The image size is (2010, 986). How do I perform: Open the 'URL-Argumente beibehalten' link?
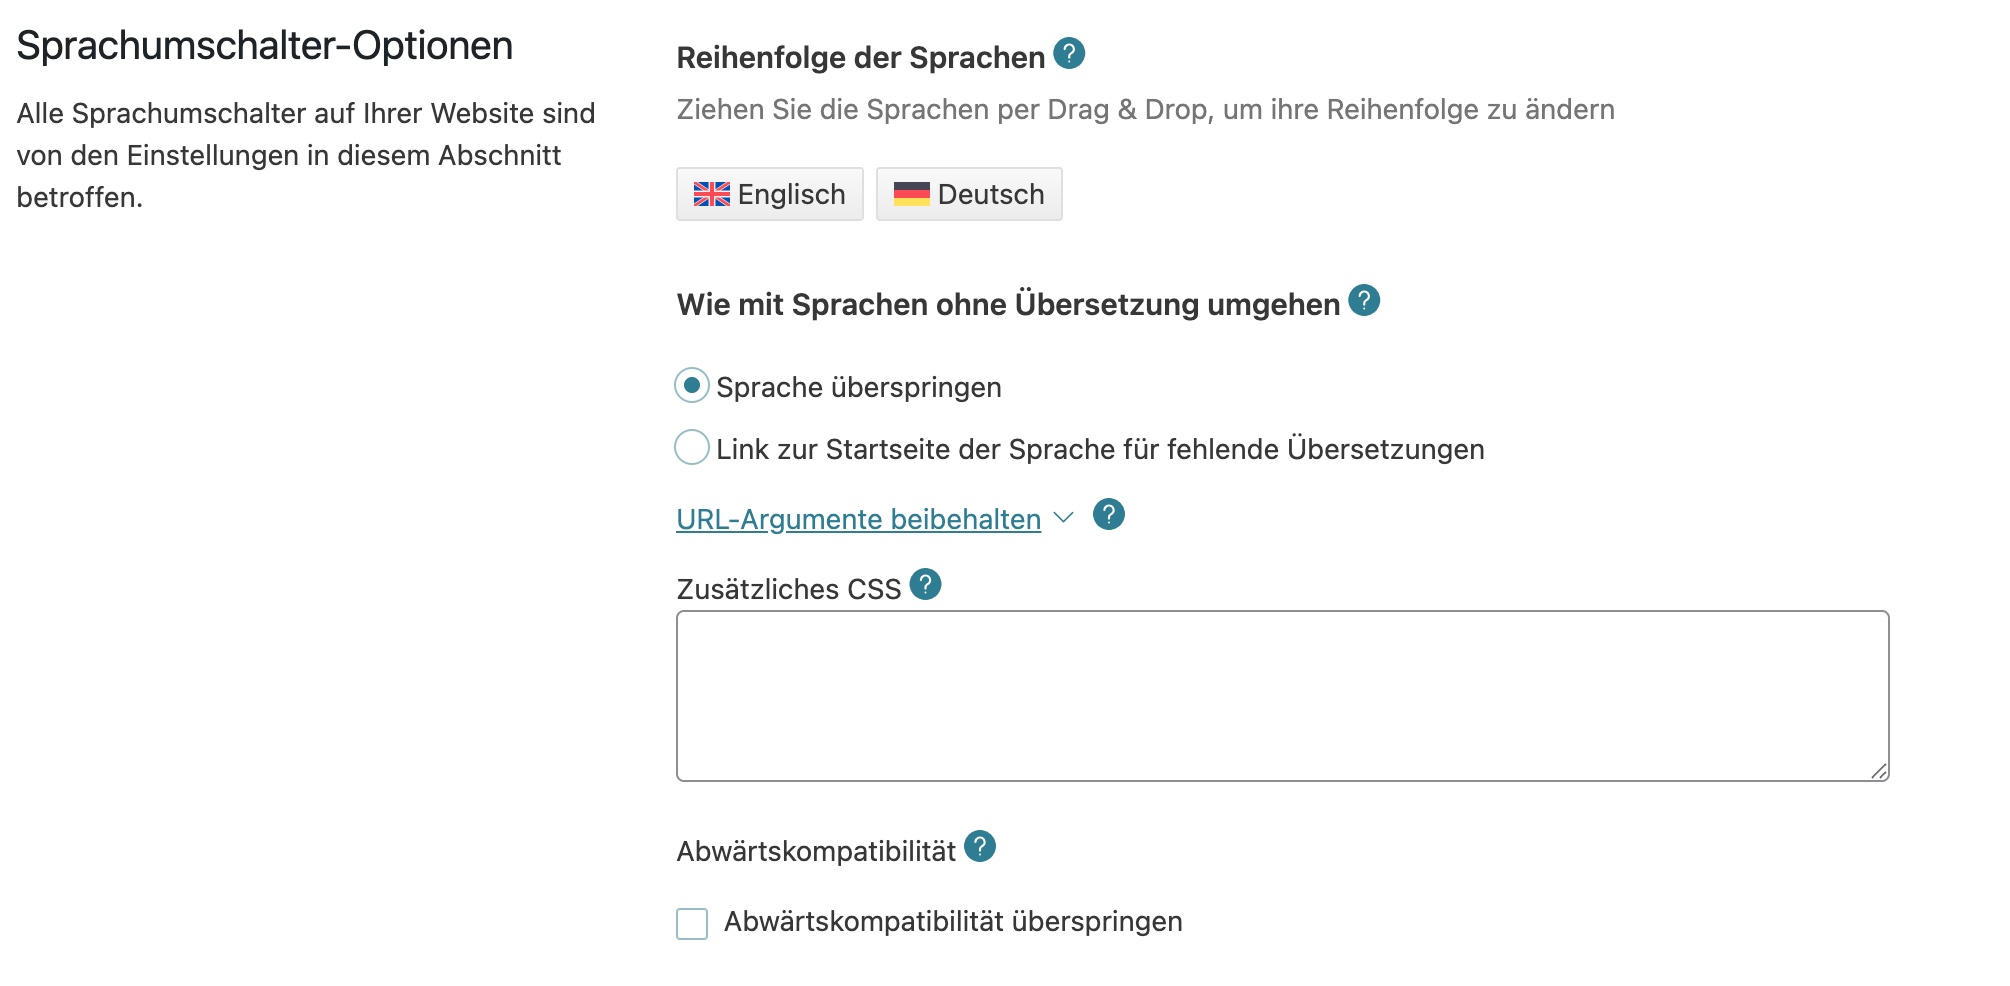tap(858, 520)
